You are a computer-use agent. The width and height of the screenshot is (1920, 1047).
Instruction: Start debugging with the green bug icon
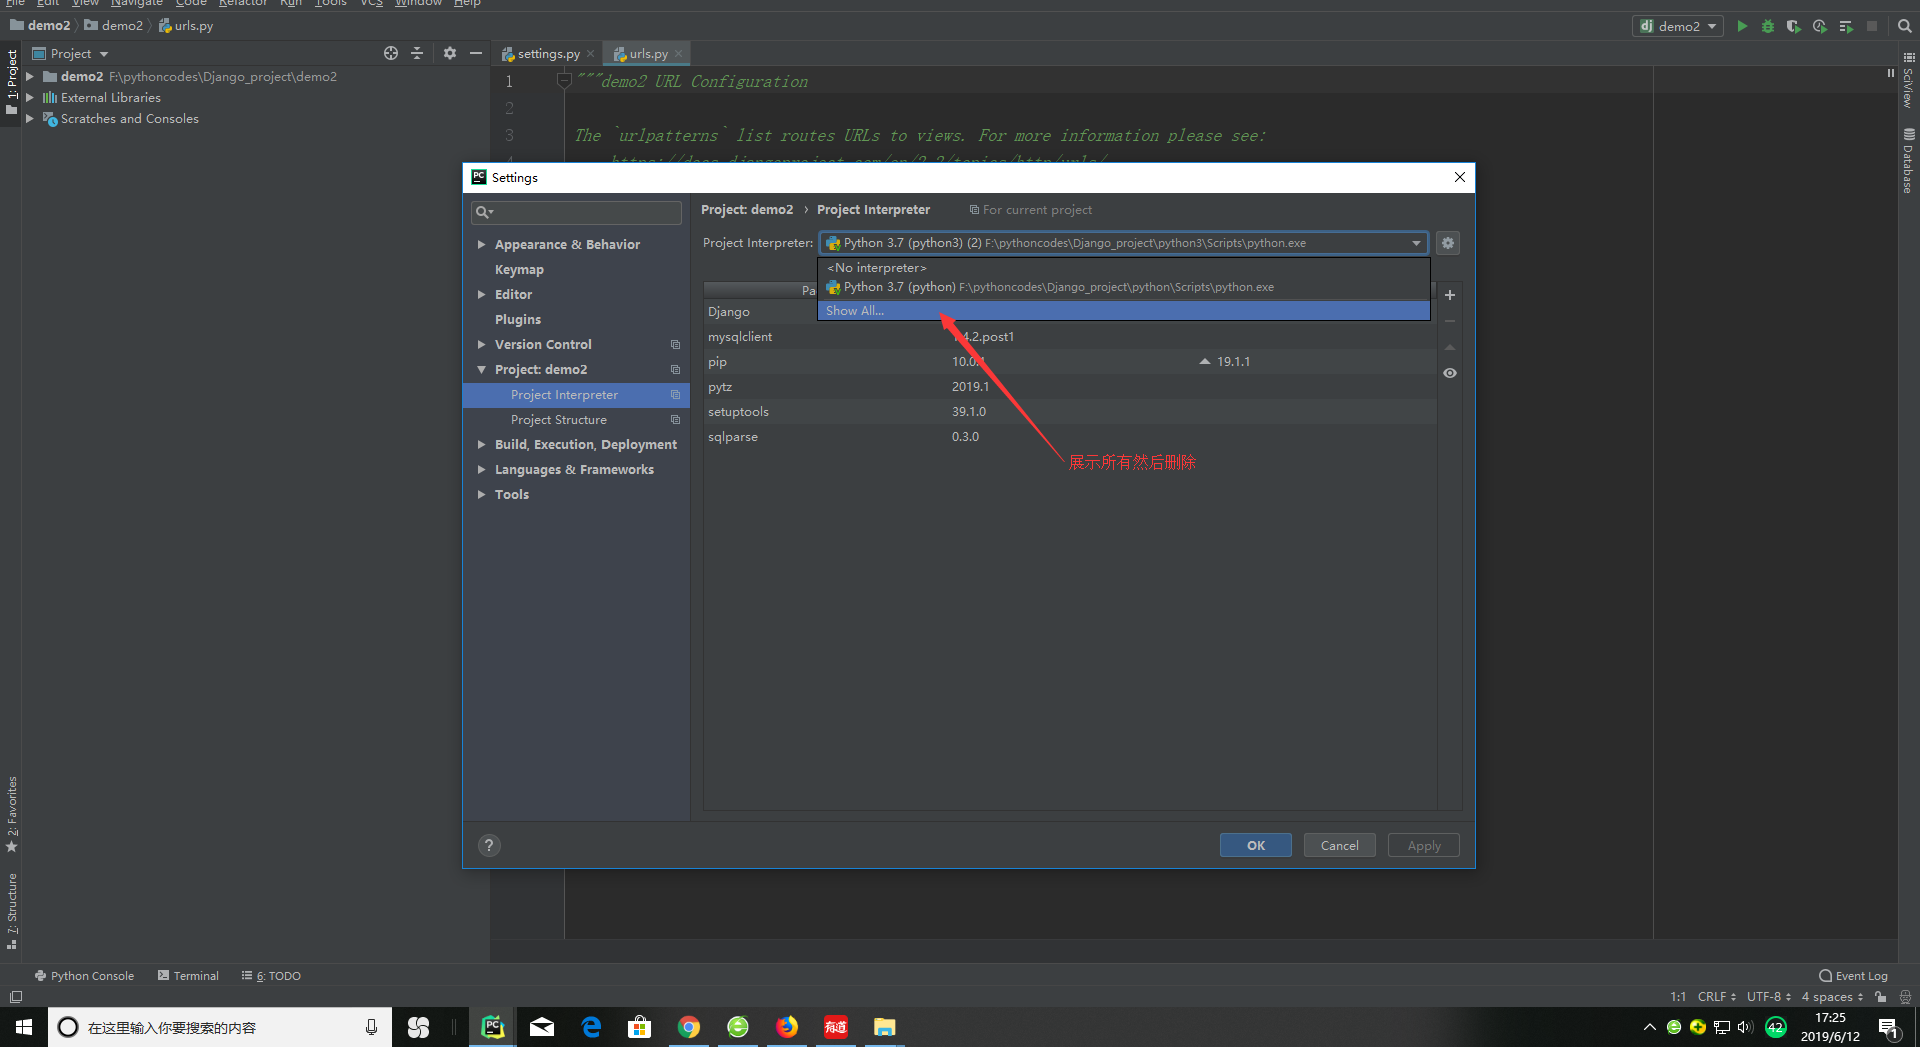[x=1768, y=26]
